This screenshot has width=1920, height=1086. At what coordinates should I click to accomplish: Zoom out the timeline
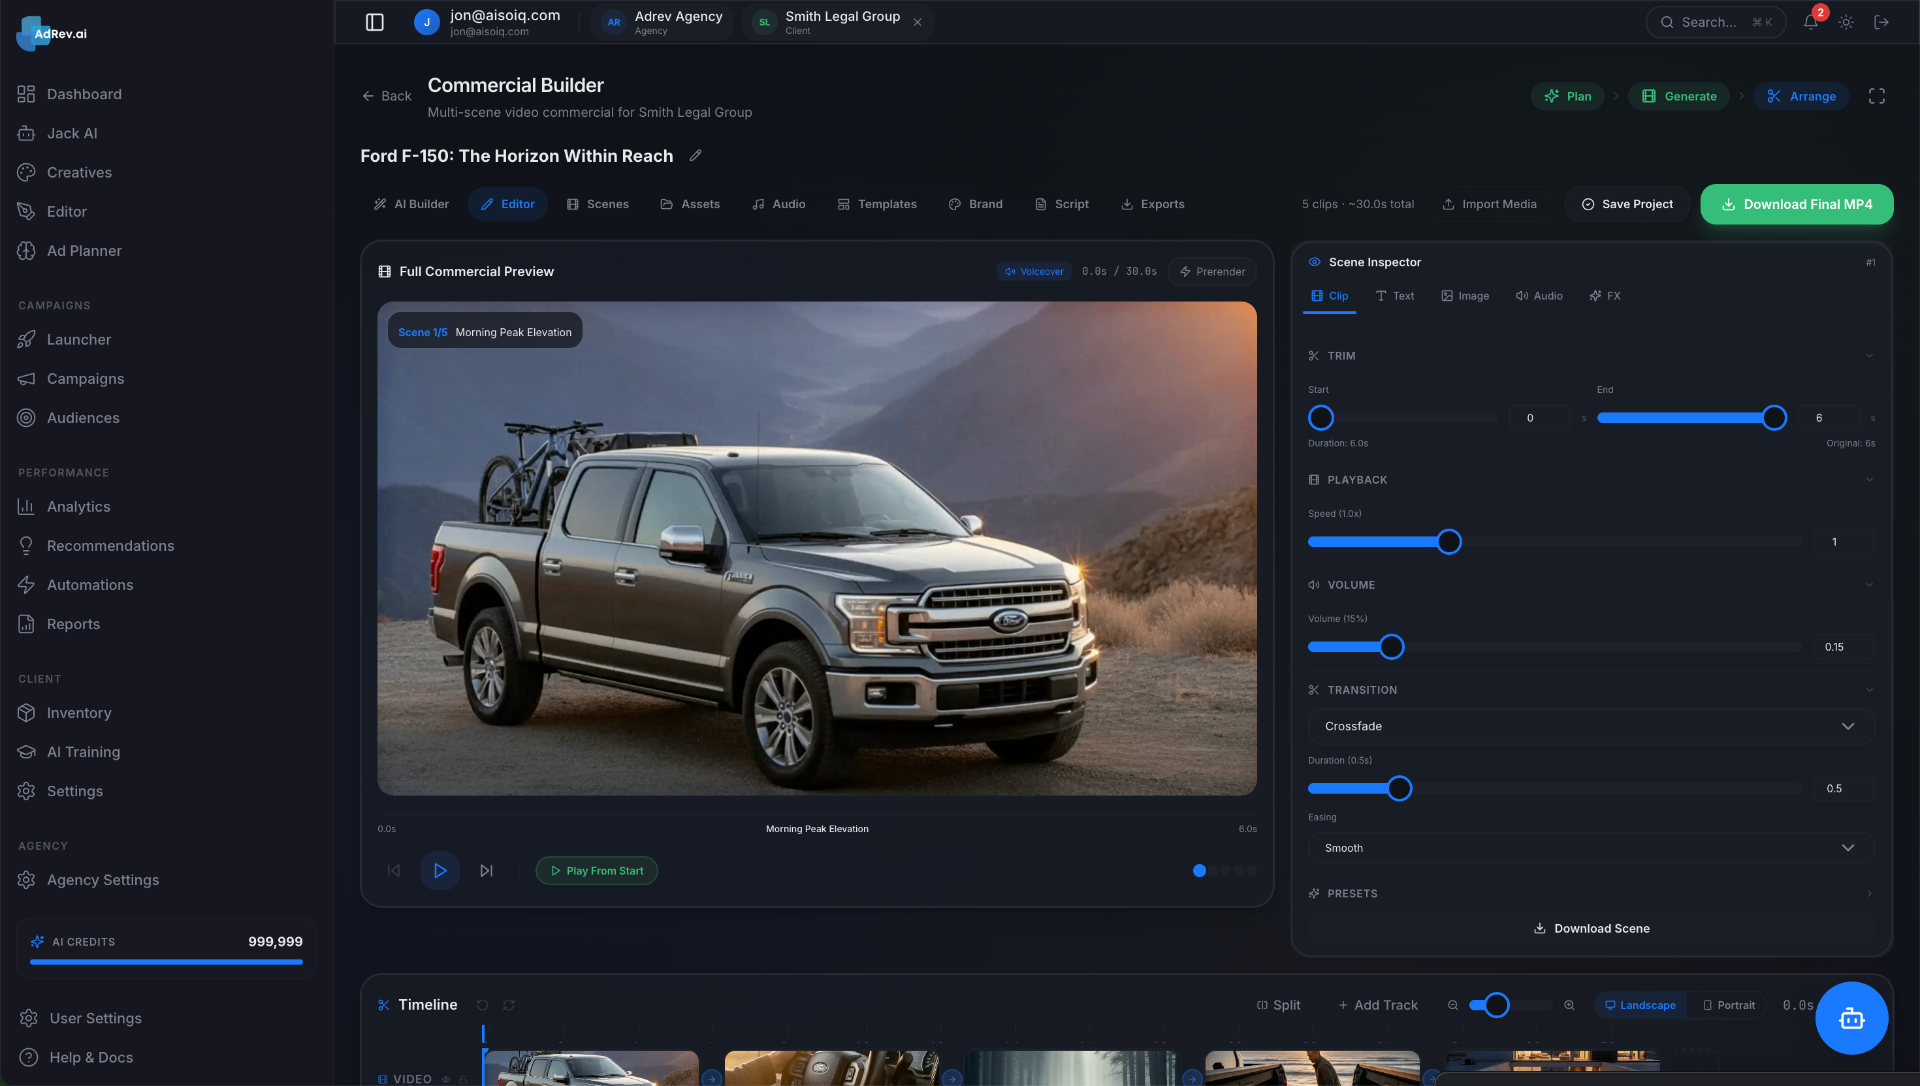pyautogui.click(x=1453, y=1005)
